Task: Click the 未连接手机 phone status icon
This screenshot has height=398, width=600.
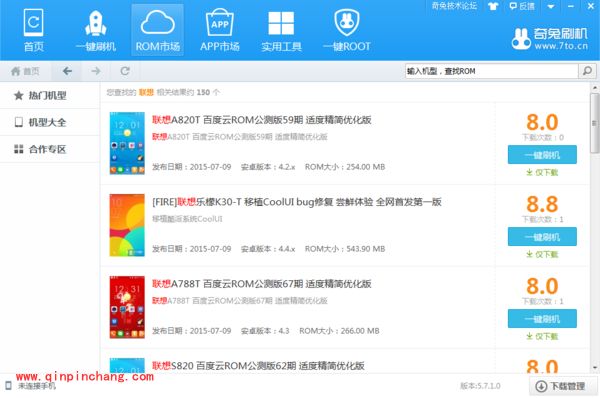Action: click(x=8, y=386)
